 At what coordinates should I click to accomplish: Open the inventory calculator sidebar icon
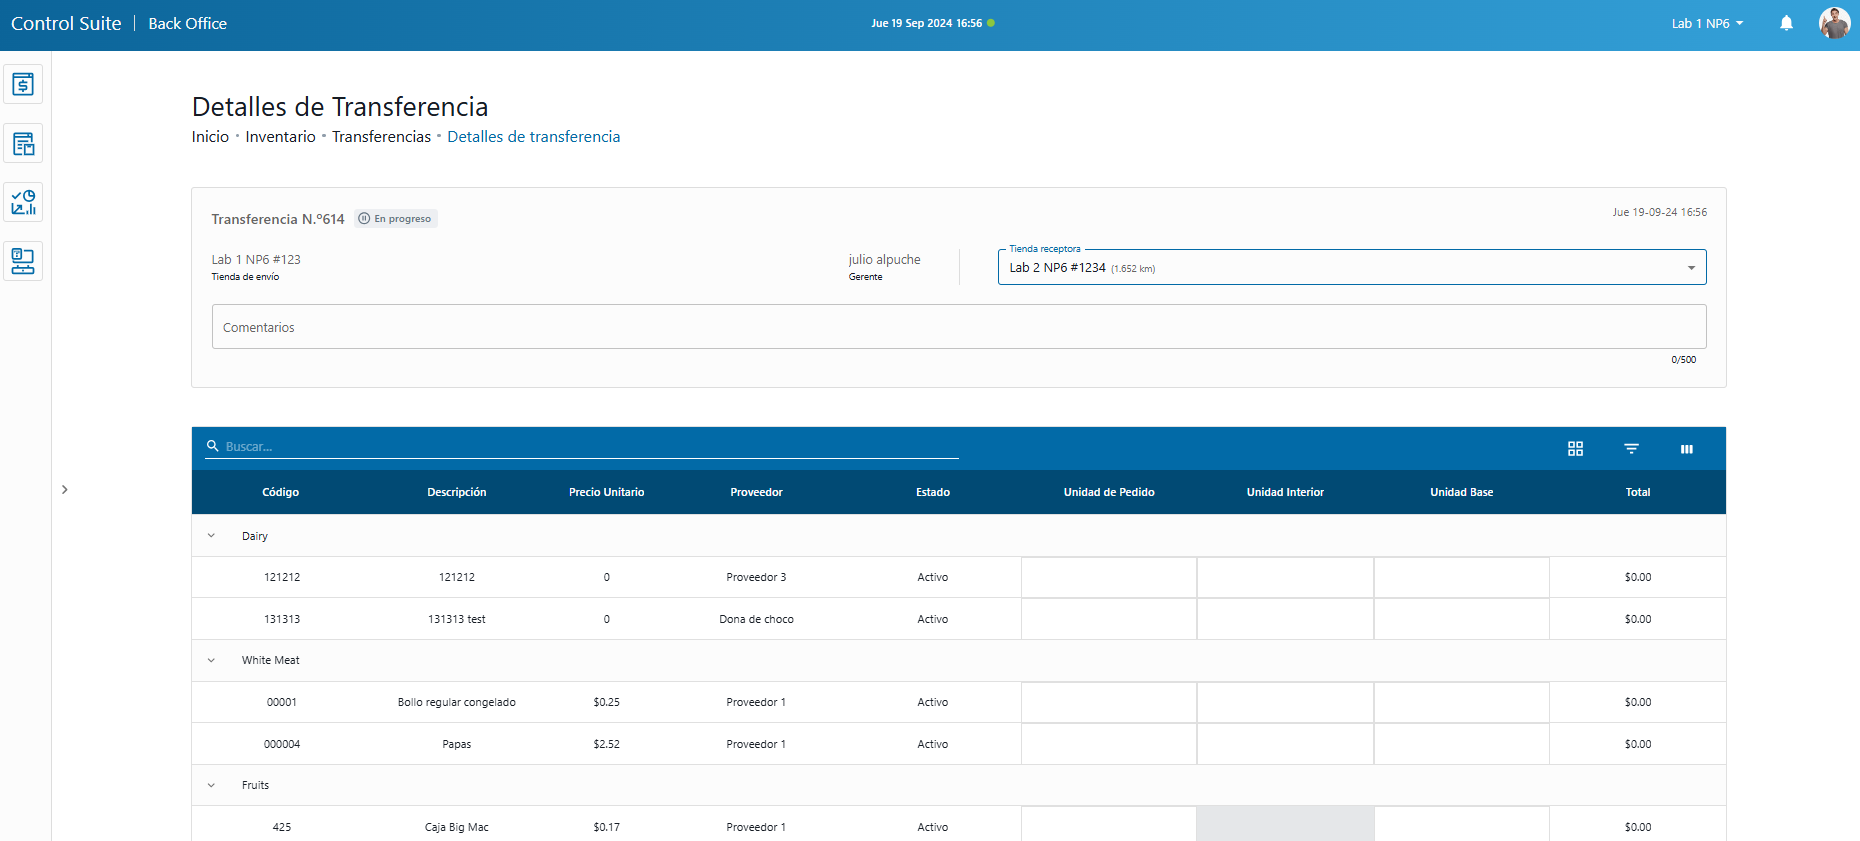(x=23, y=144)
